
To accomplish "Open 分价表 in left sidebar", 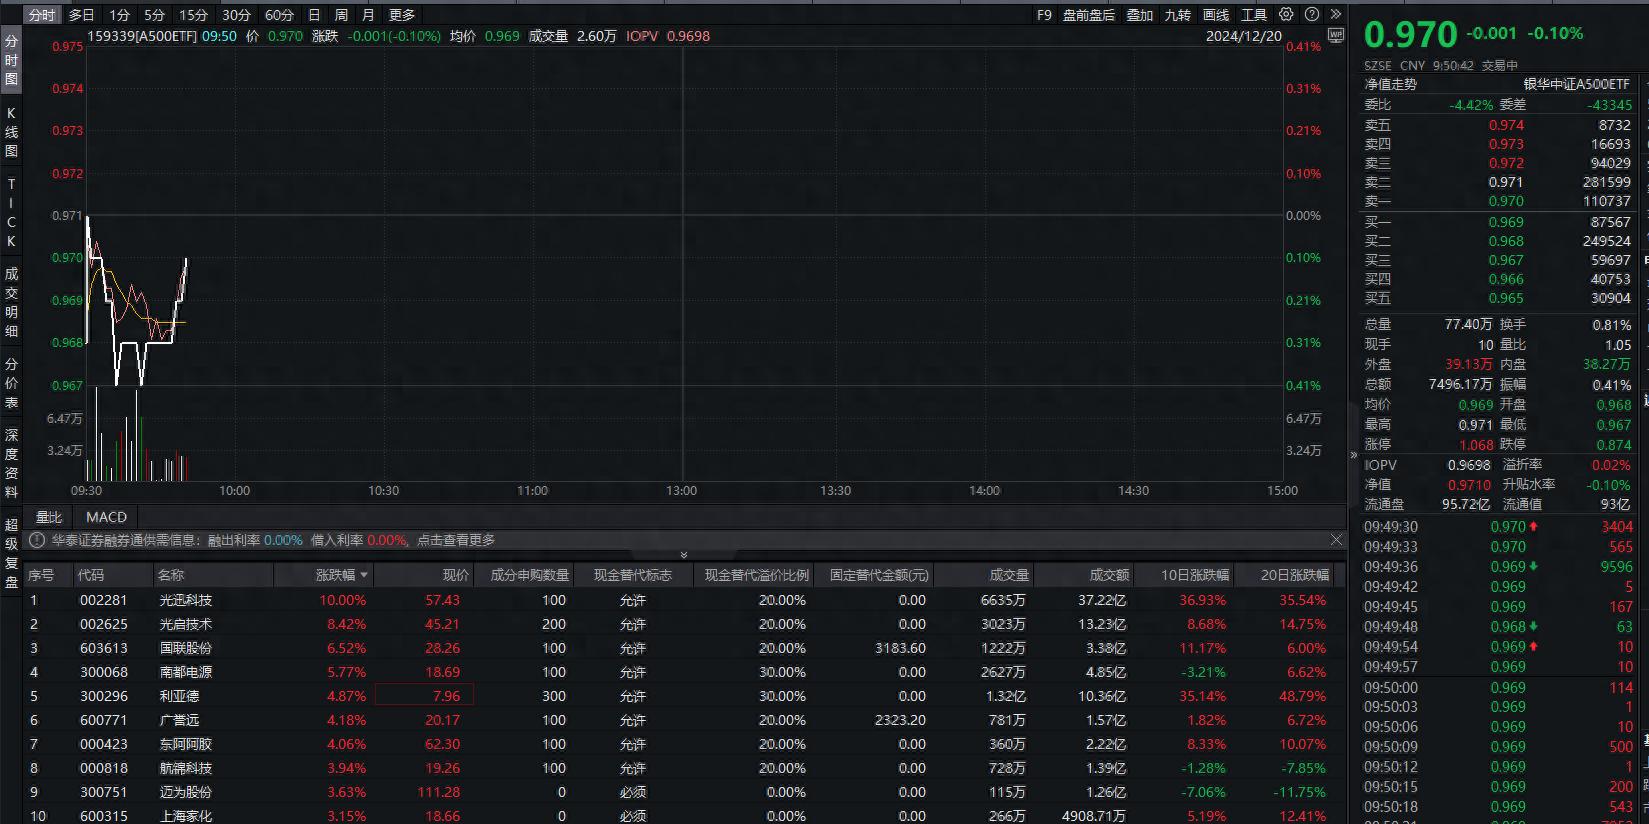I will click(11, 383).
